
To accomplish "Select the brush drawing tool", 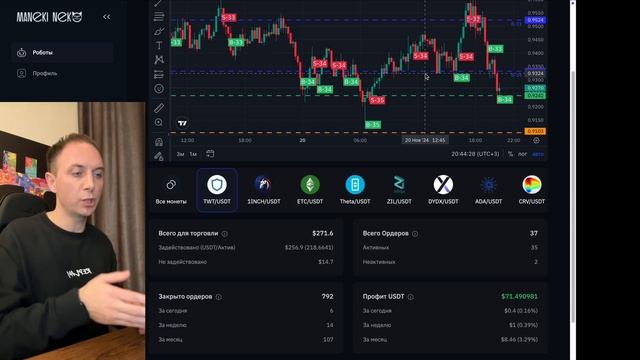I will click(159, 31).
